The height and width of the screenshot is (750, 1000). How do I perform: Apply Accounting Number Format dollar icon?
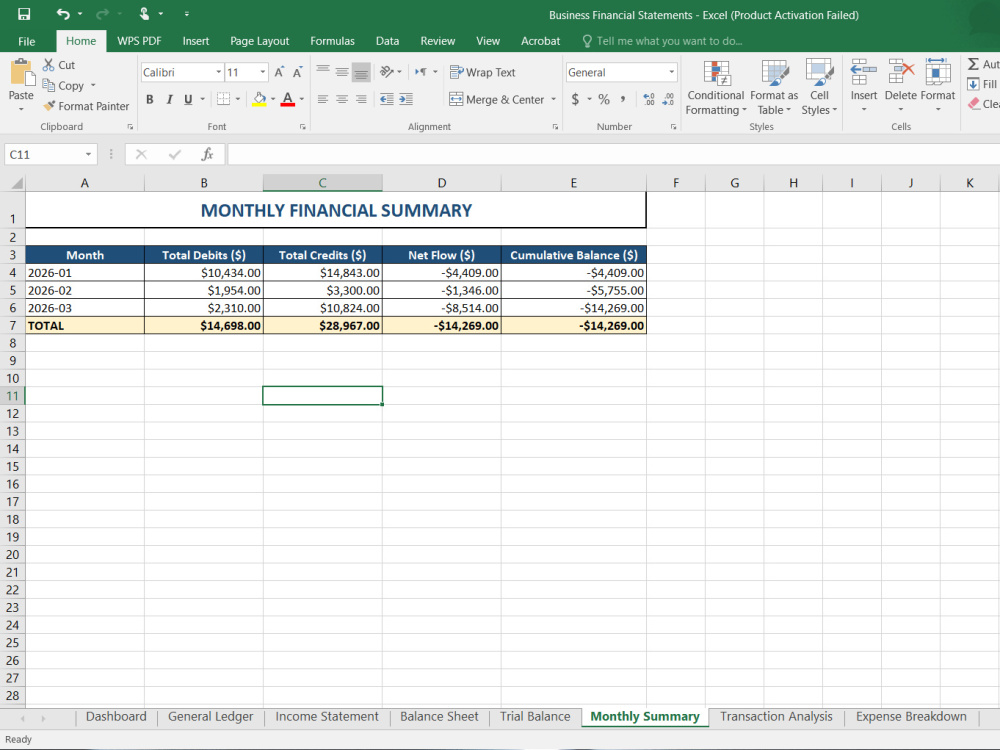tap(575, 99)
